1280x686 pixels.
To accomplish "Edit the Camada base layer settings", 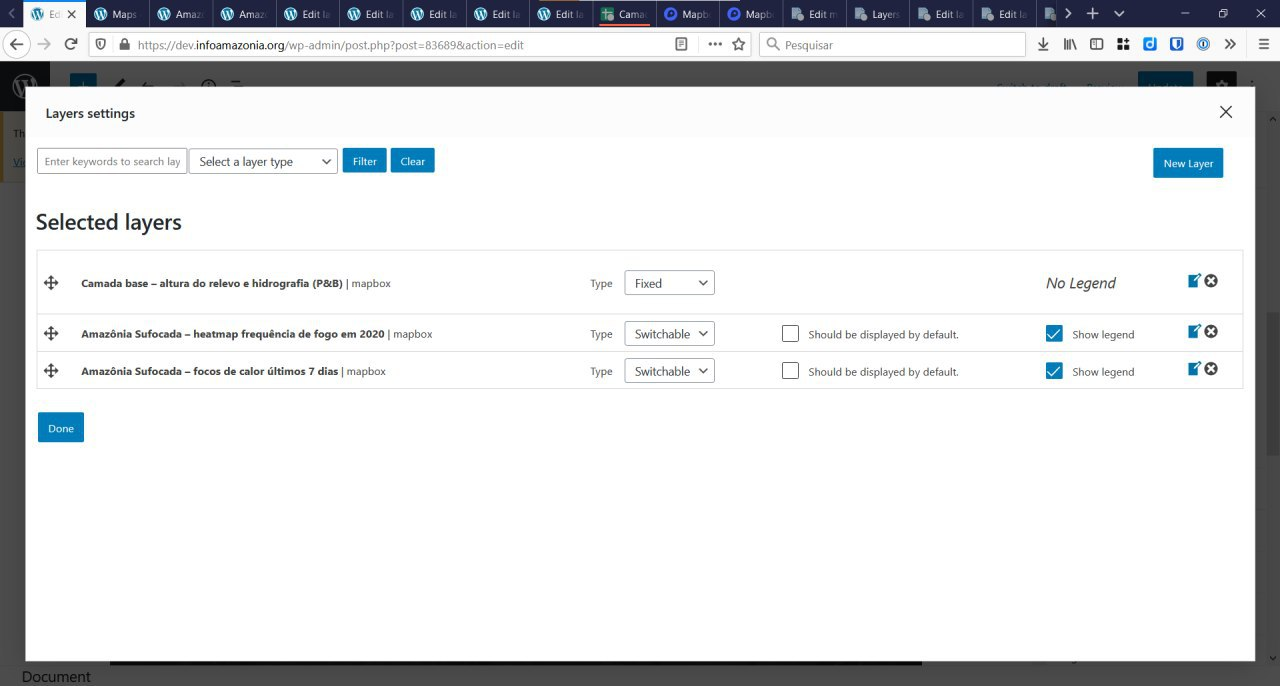I will pos(1194,281).
